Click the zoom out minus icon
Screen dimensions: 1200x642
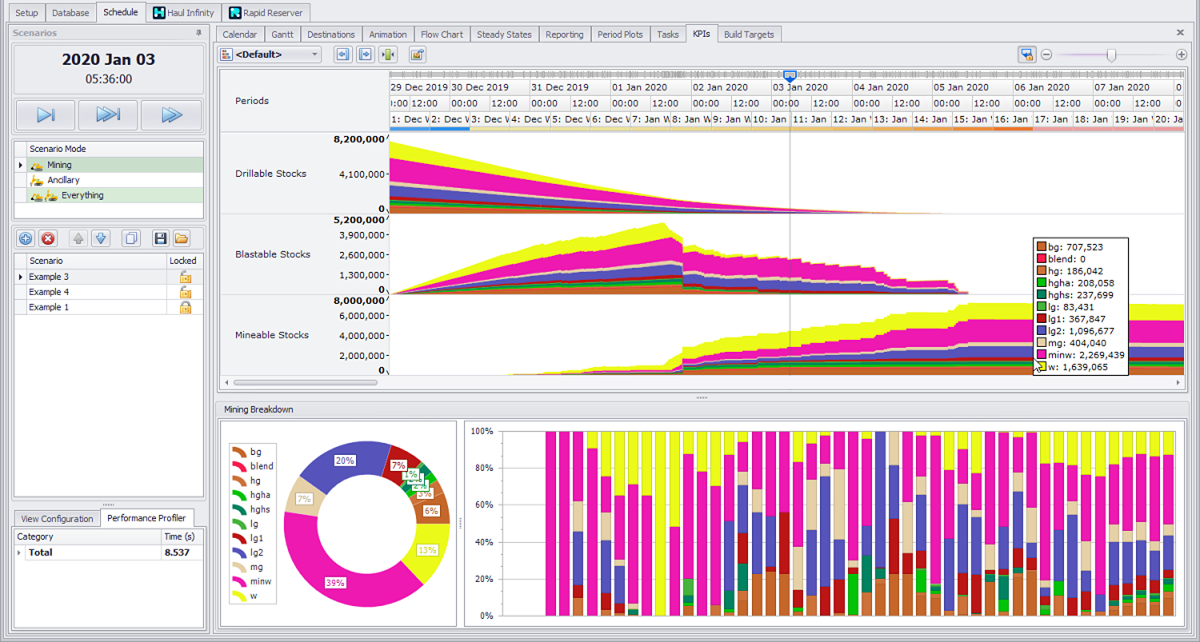pos(1047,55)
